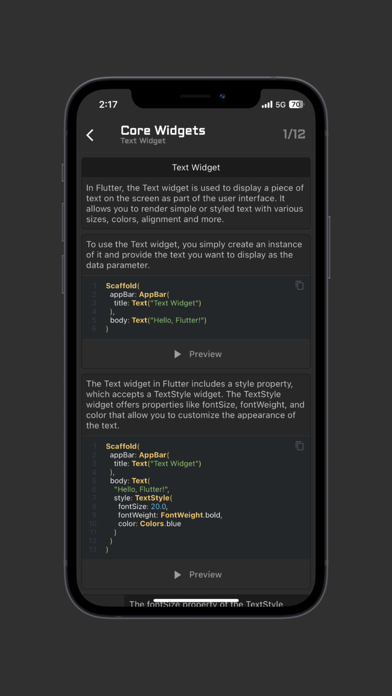Tap the cellular signal bars icon
Viewport: 392px width, 696px height.
point(267,105)
